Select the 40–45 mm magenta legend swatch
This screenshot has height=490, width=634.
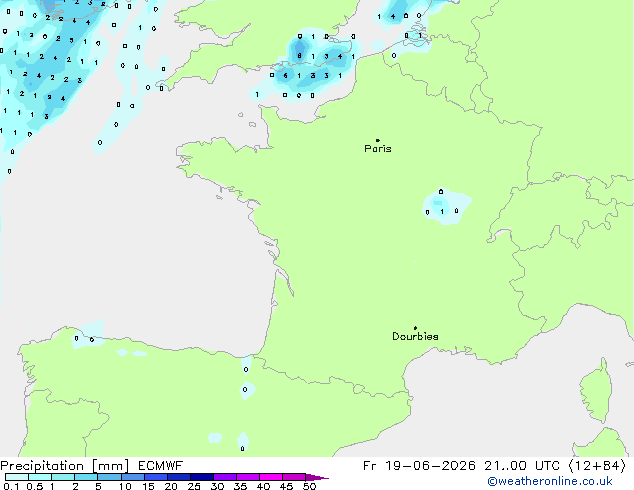point(271,477)
